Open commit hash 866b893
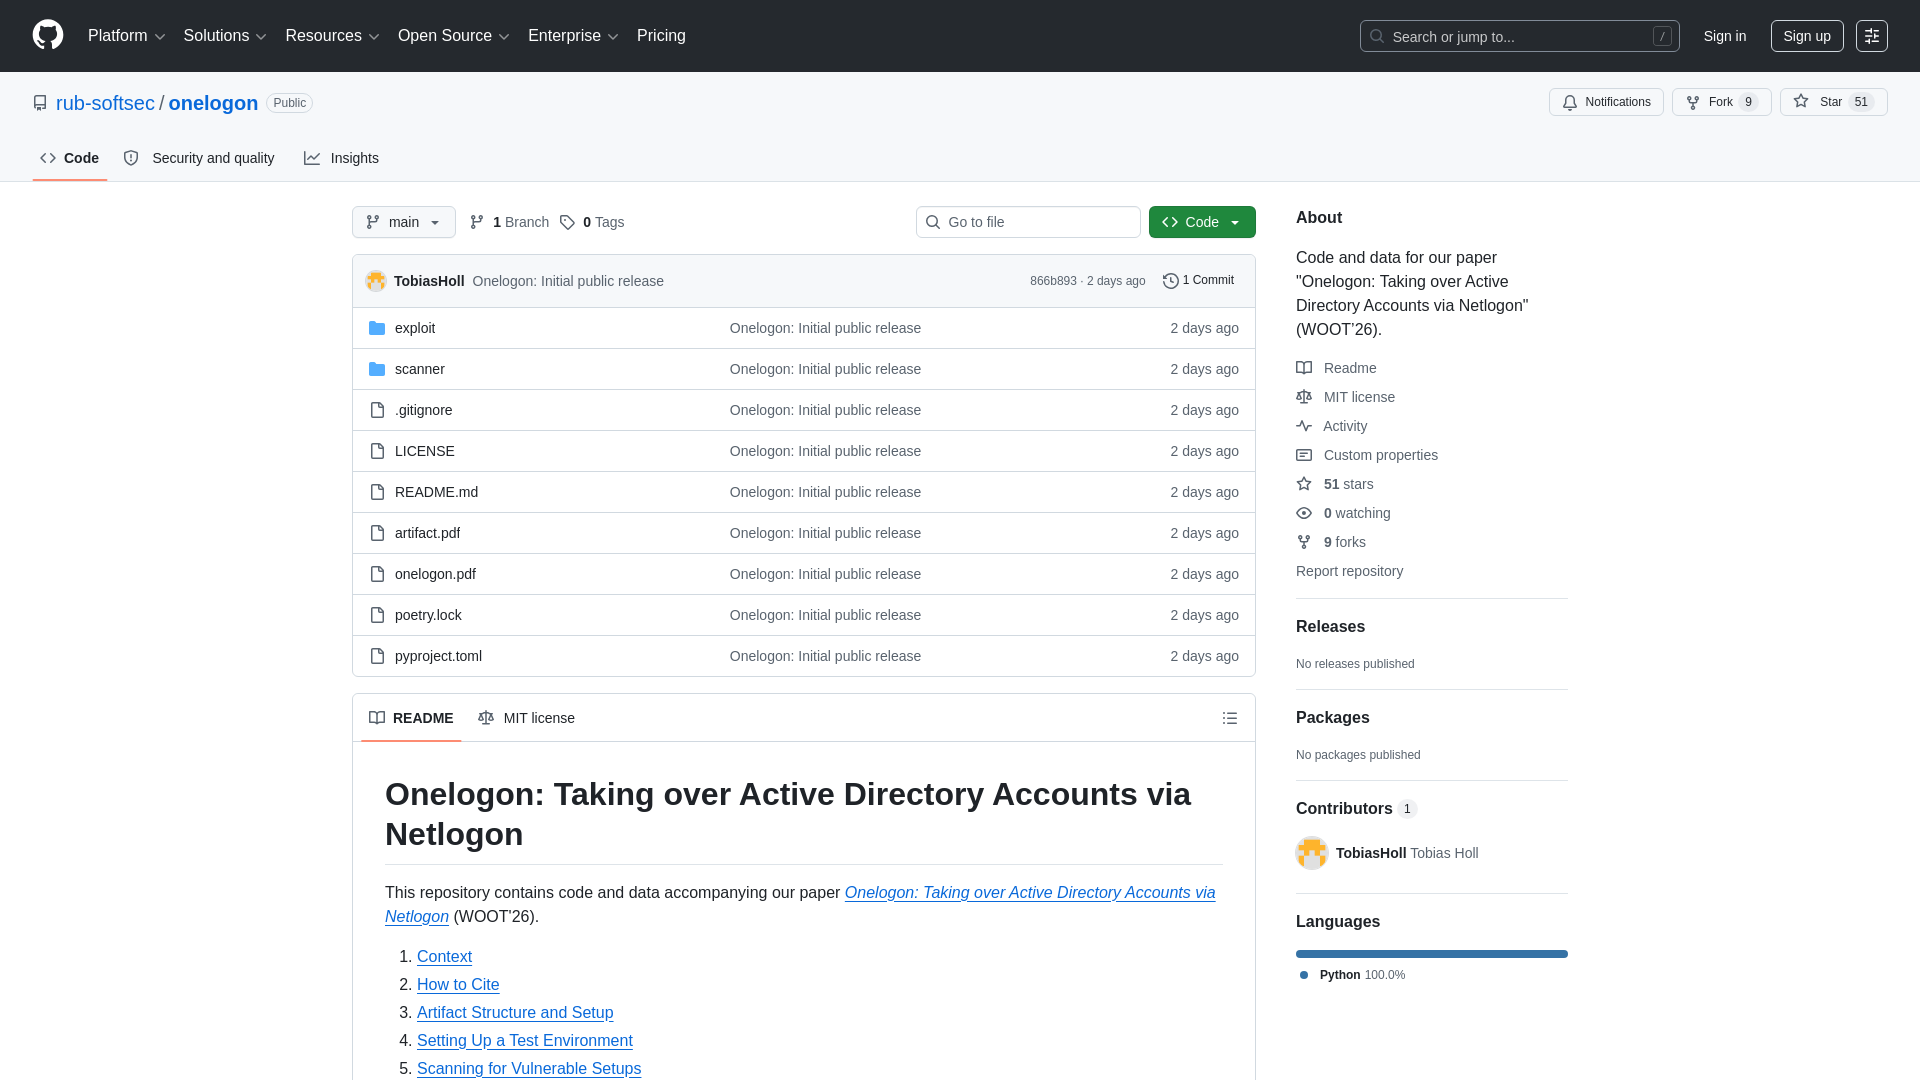The height and width of the screenshot is (1080, 1920). click(1053, 281)
